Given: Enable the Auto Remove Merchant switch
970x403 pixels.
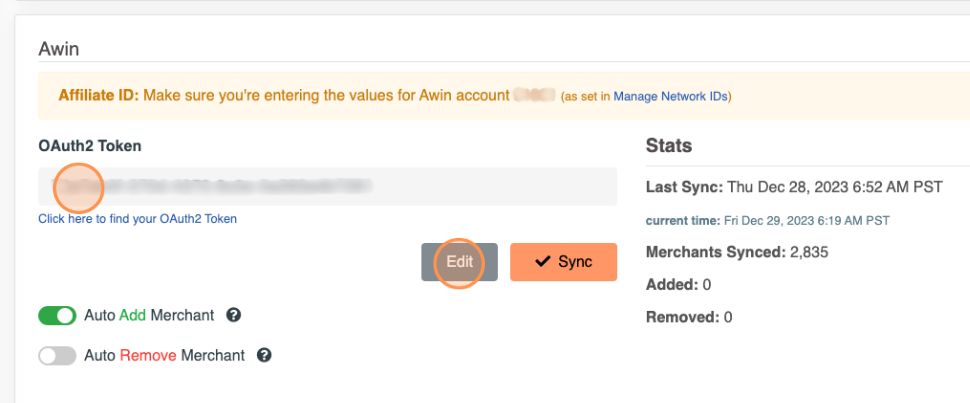Looking at the screenshot, I should click(57, 355).
